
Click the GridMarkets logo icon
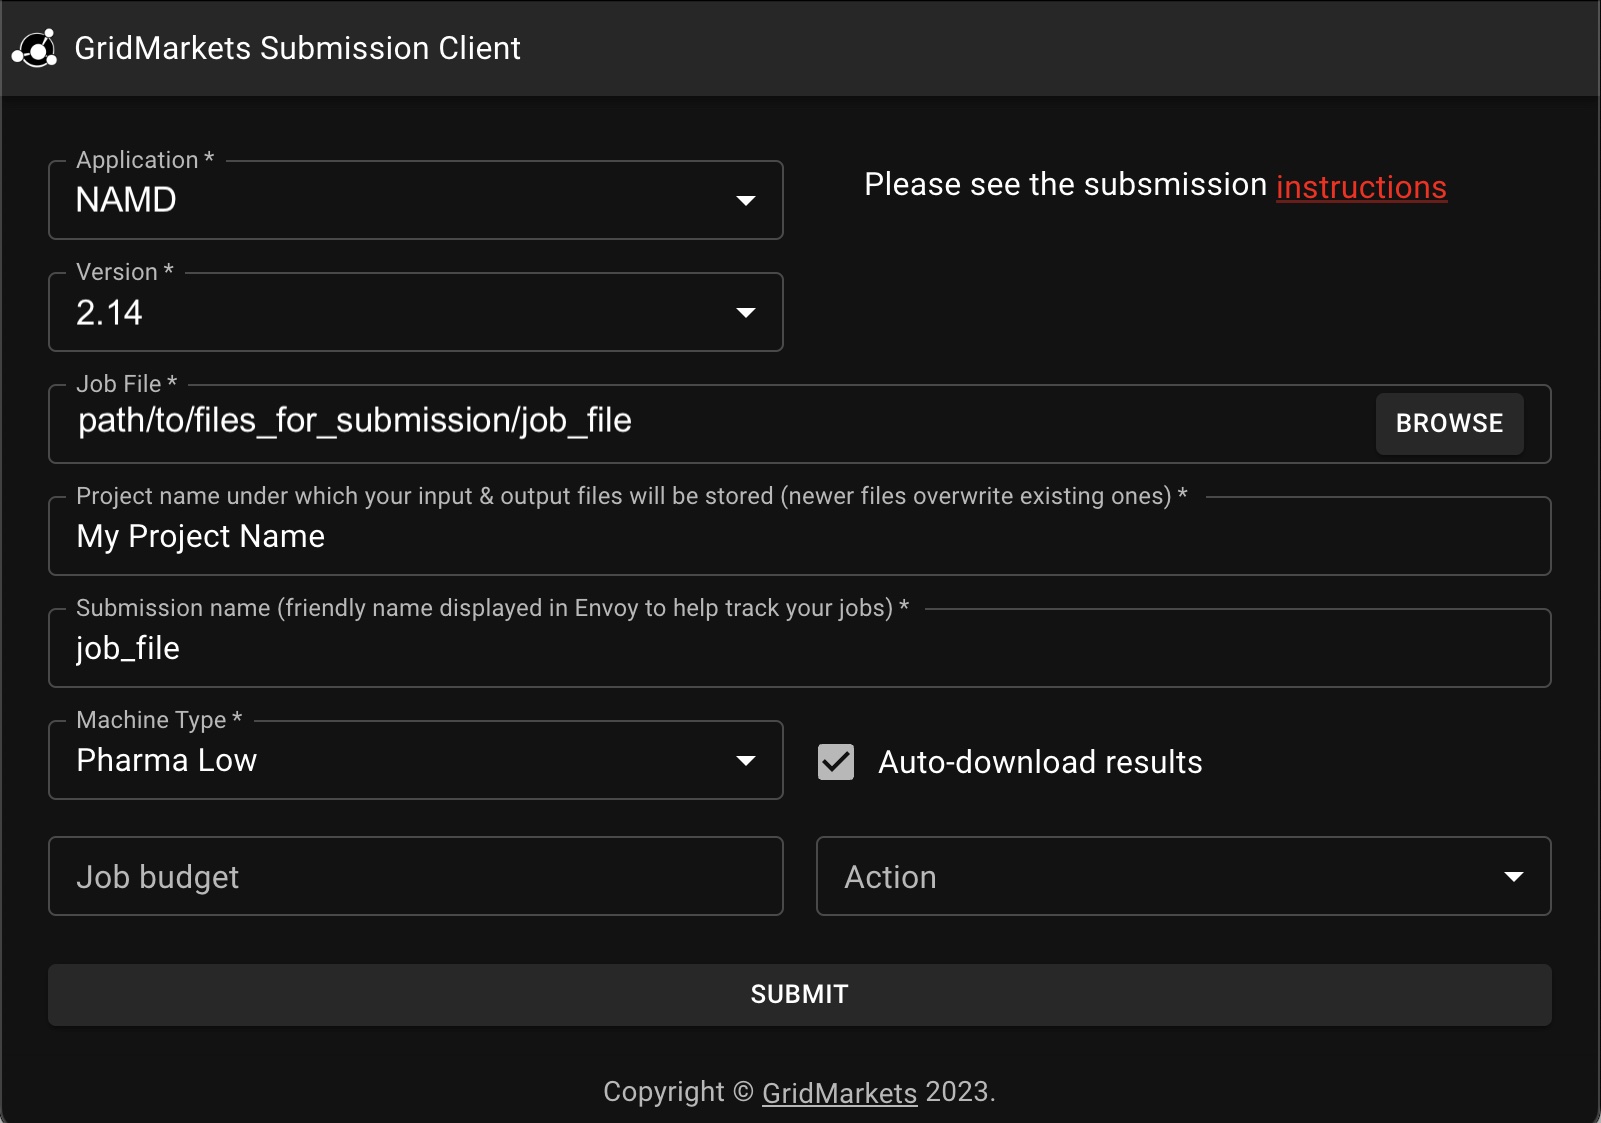pos(35,48)
